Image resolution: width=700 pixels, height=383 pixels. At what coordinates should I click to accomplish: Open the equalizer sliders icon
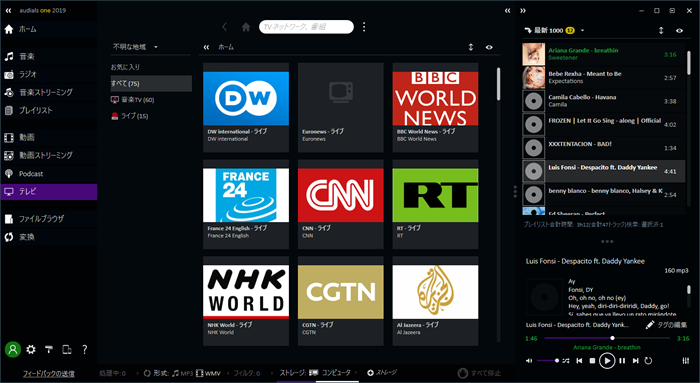coord(686,361)
